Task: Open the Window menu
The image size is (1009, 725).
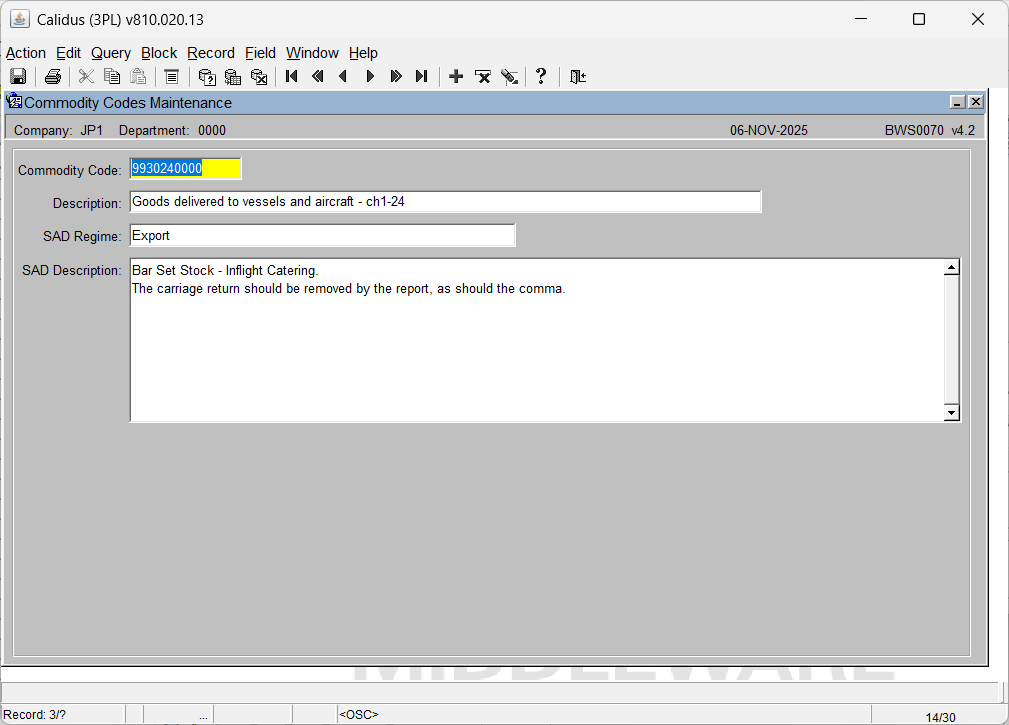Action: tap(312, 53)
